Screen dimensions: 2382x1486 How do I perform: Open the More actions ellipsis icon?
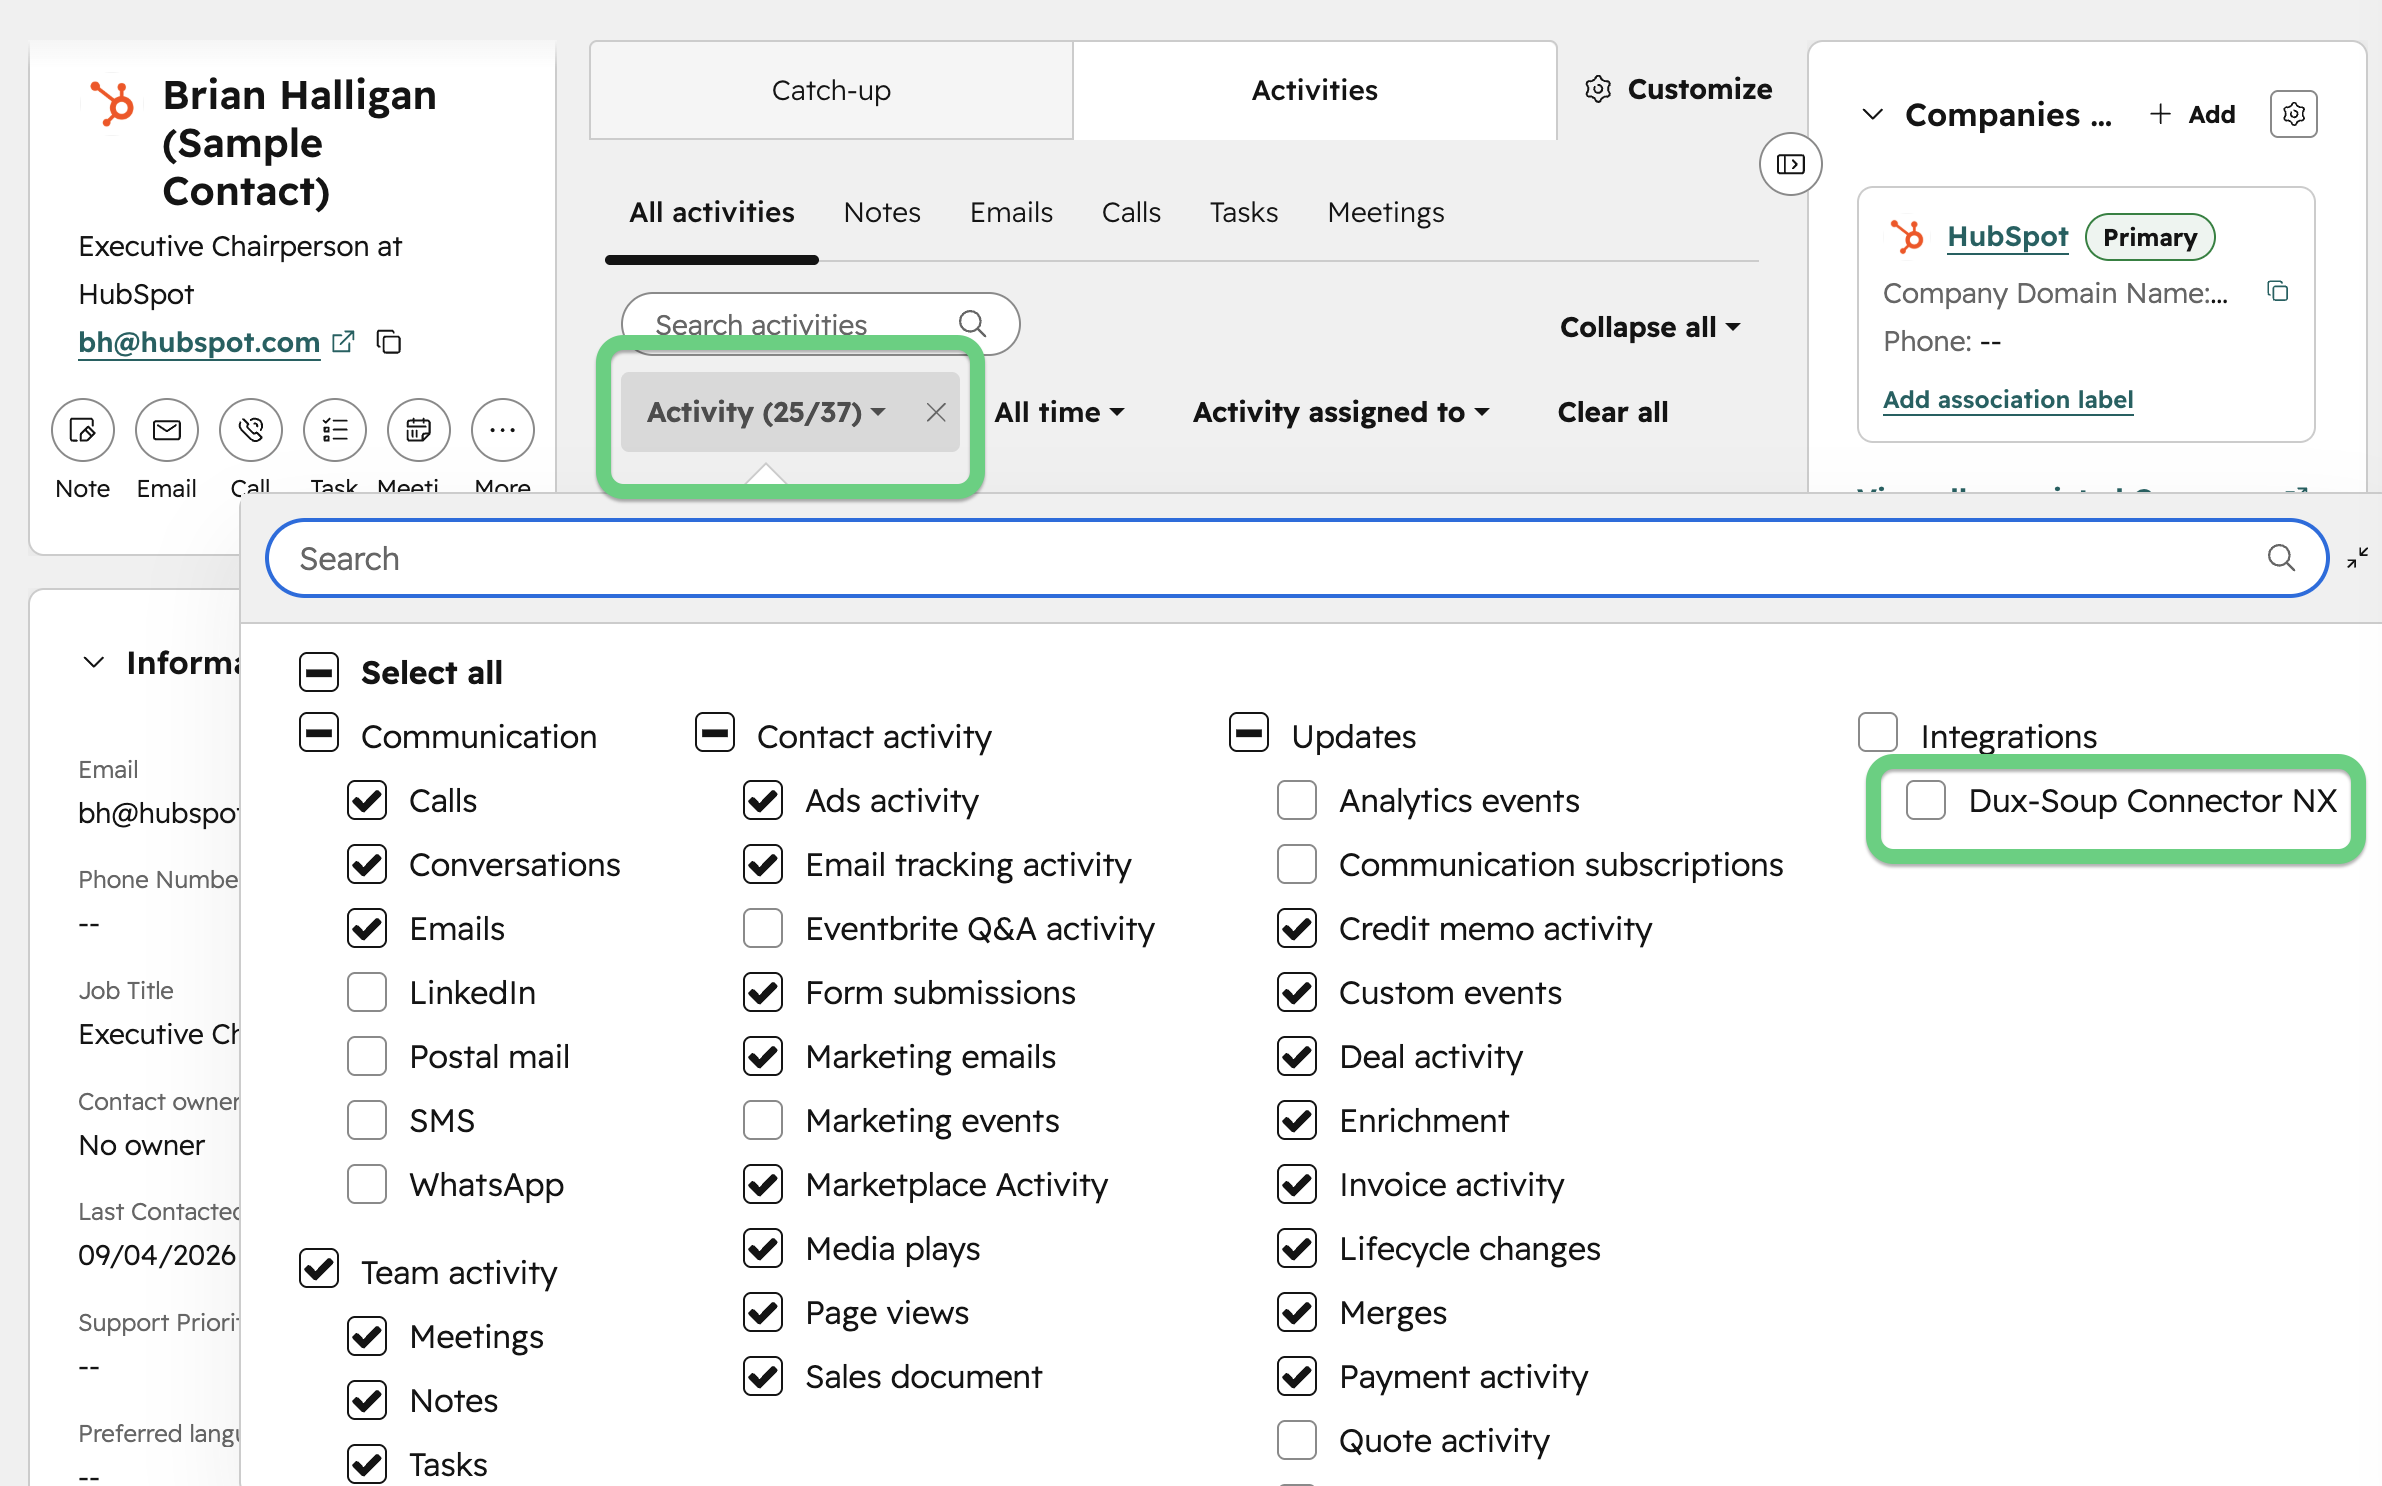pos(503,430)
